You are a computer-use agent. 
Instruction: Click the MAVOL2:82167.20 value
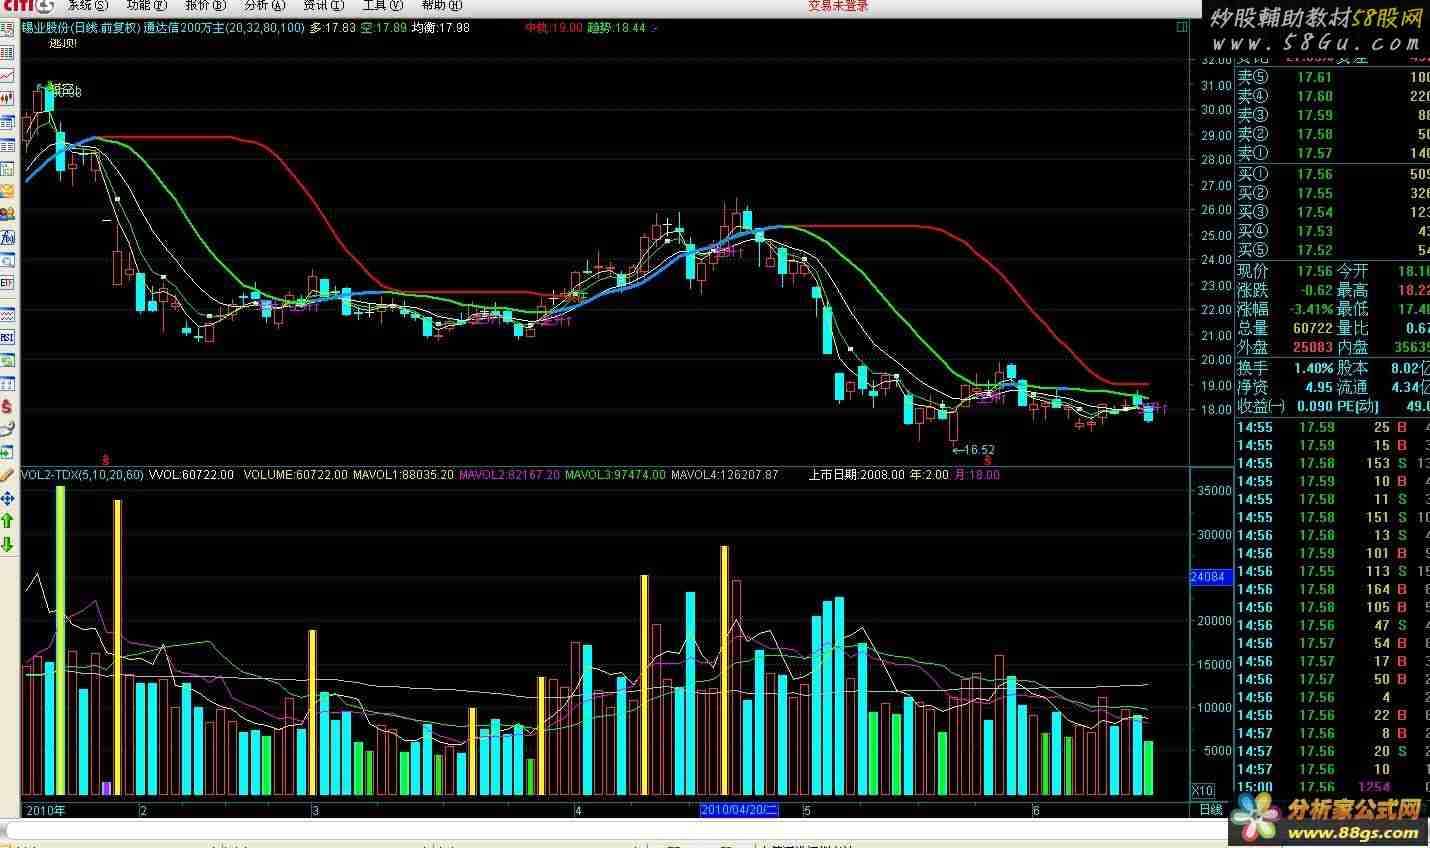coord(509,475)
